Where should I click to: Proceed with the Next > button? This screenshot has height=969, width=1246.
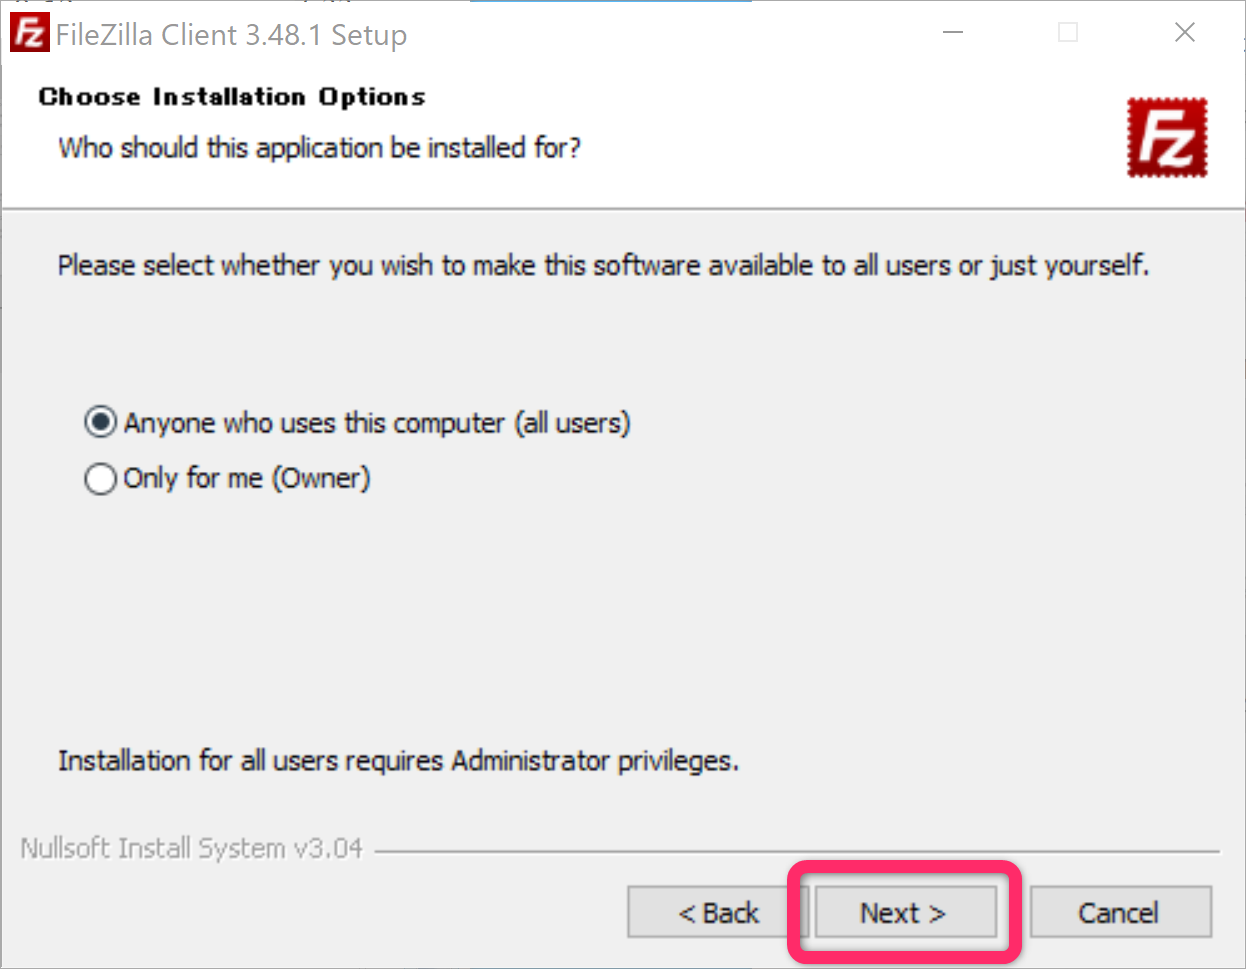point(903,912)
